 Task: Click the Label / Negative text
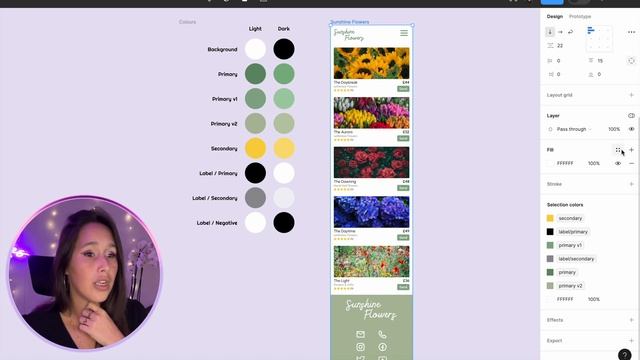coord(217,223)
